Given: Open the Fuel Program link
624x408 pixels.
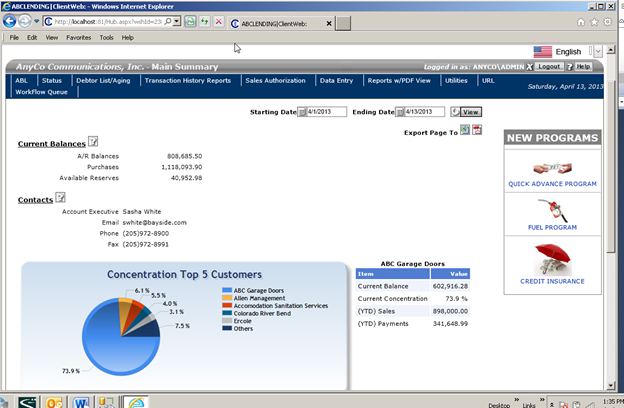Looking at the screenshot, I should 552,227.
